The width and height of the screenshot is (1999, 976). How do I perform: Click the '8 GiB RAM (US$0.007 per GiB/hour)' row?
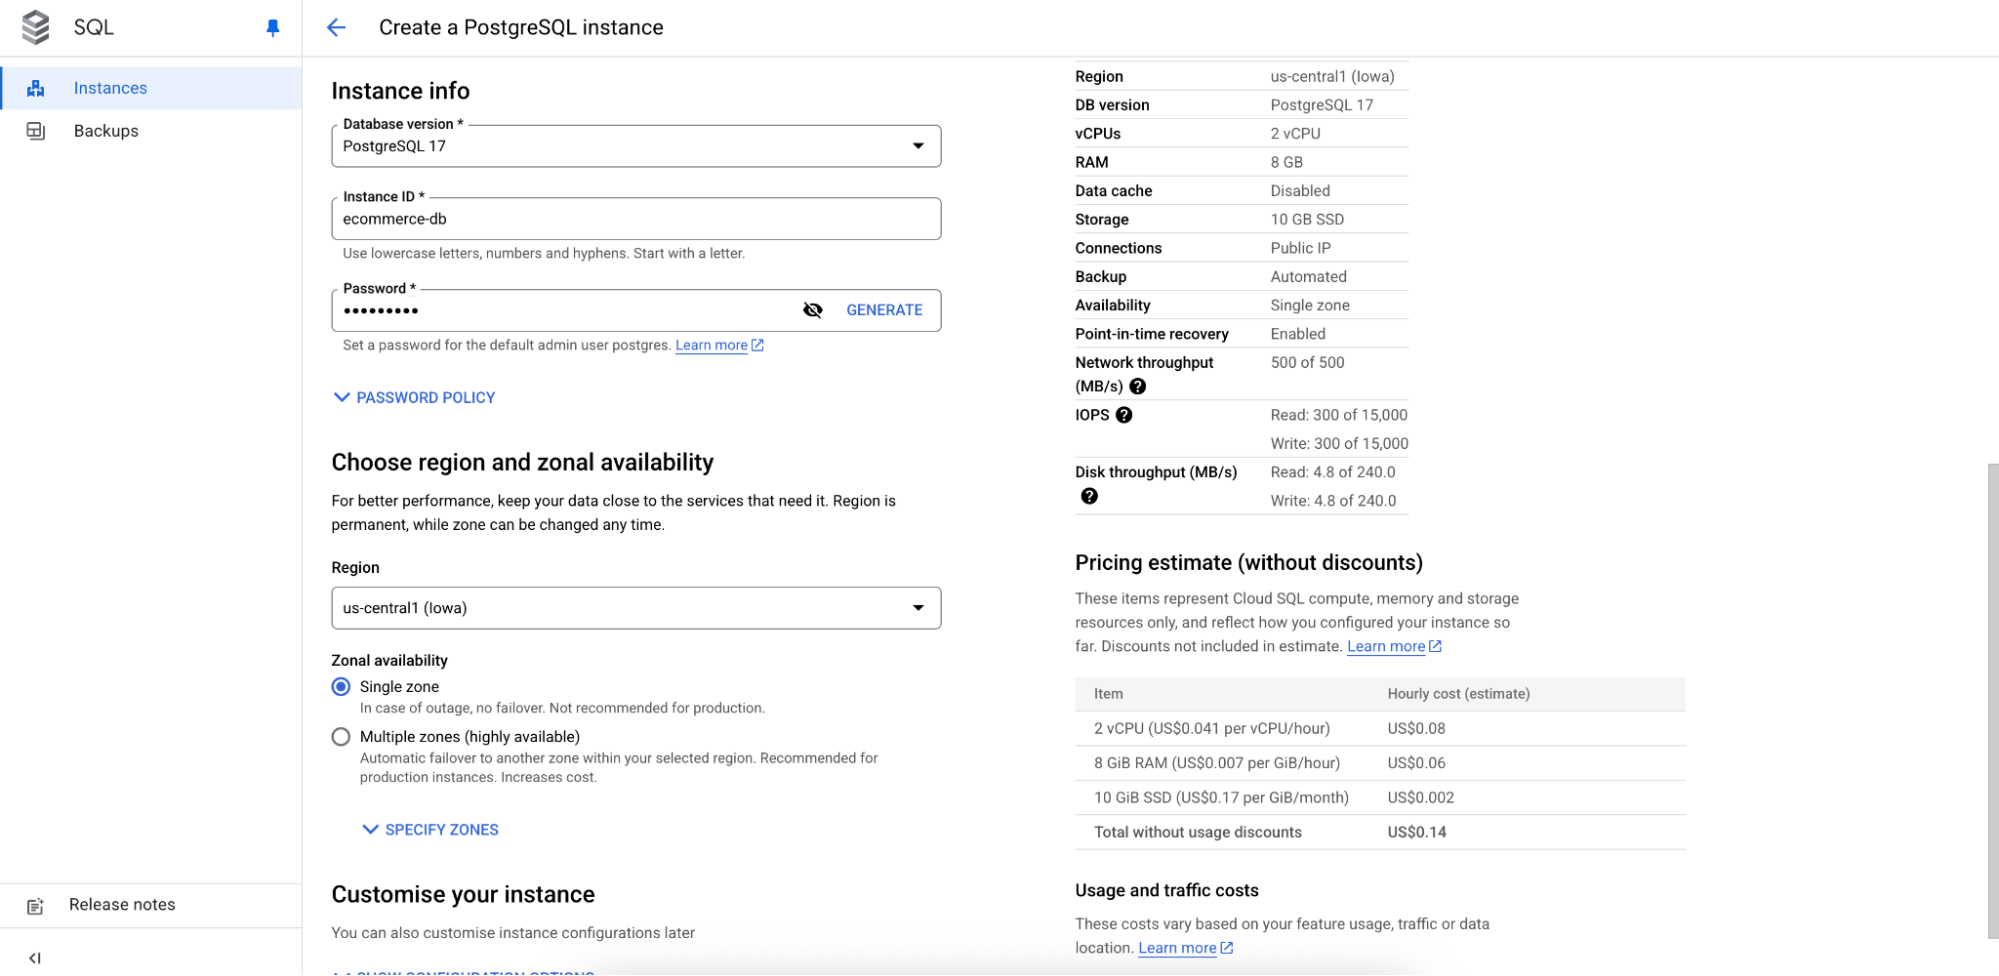click(x=1380, y=763)
